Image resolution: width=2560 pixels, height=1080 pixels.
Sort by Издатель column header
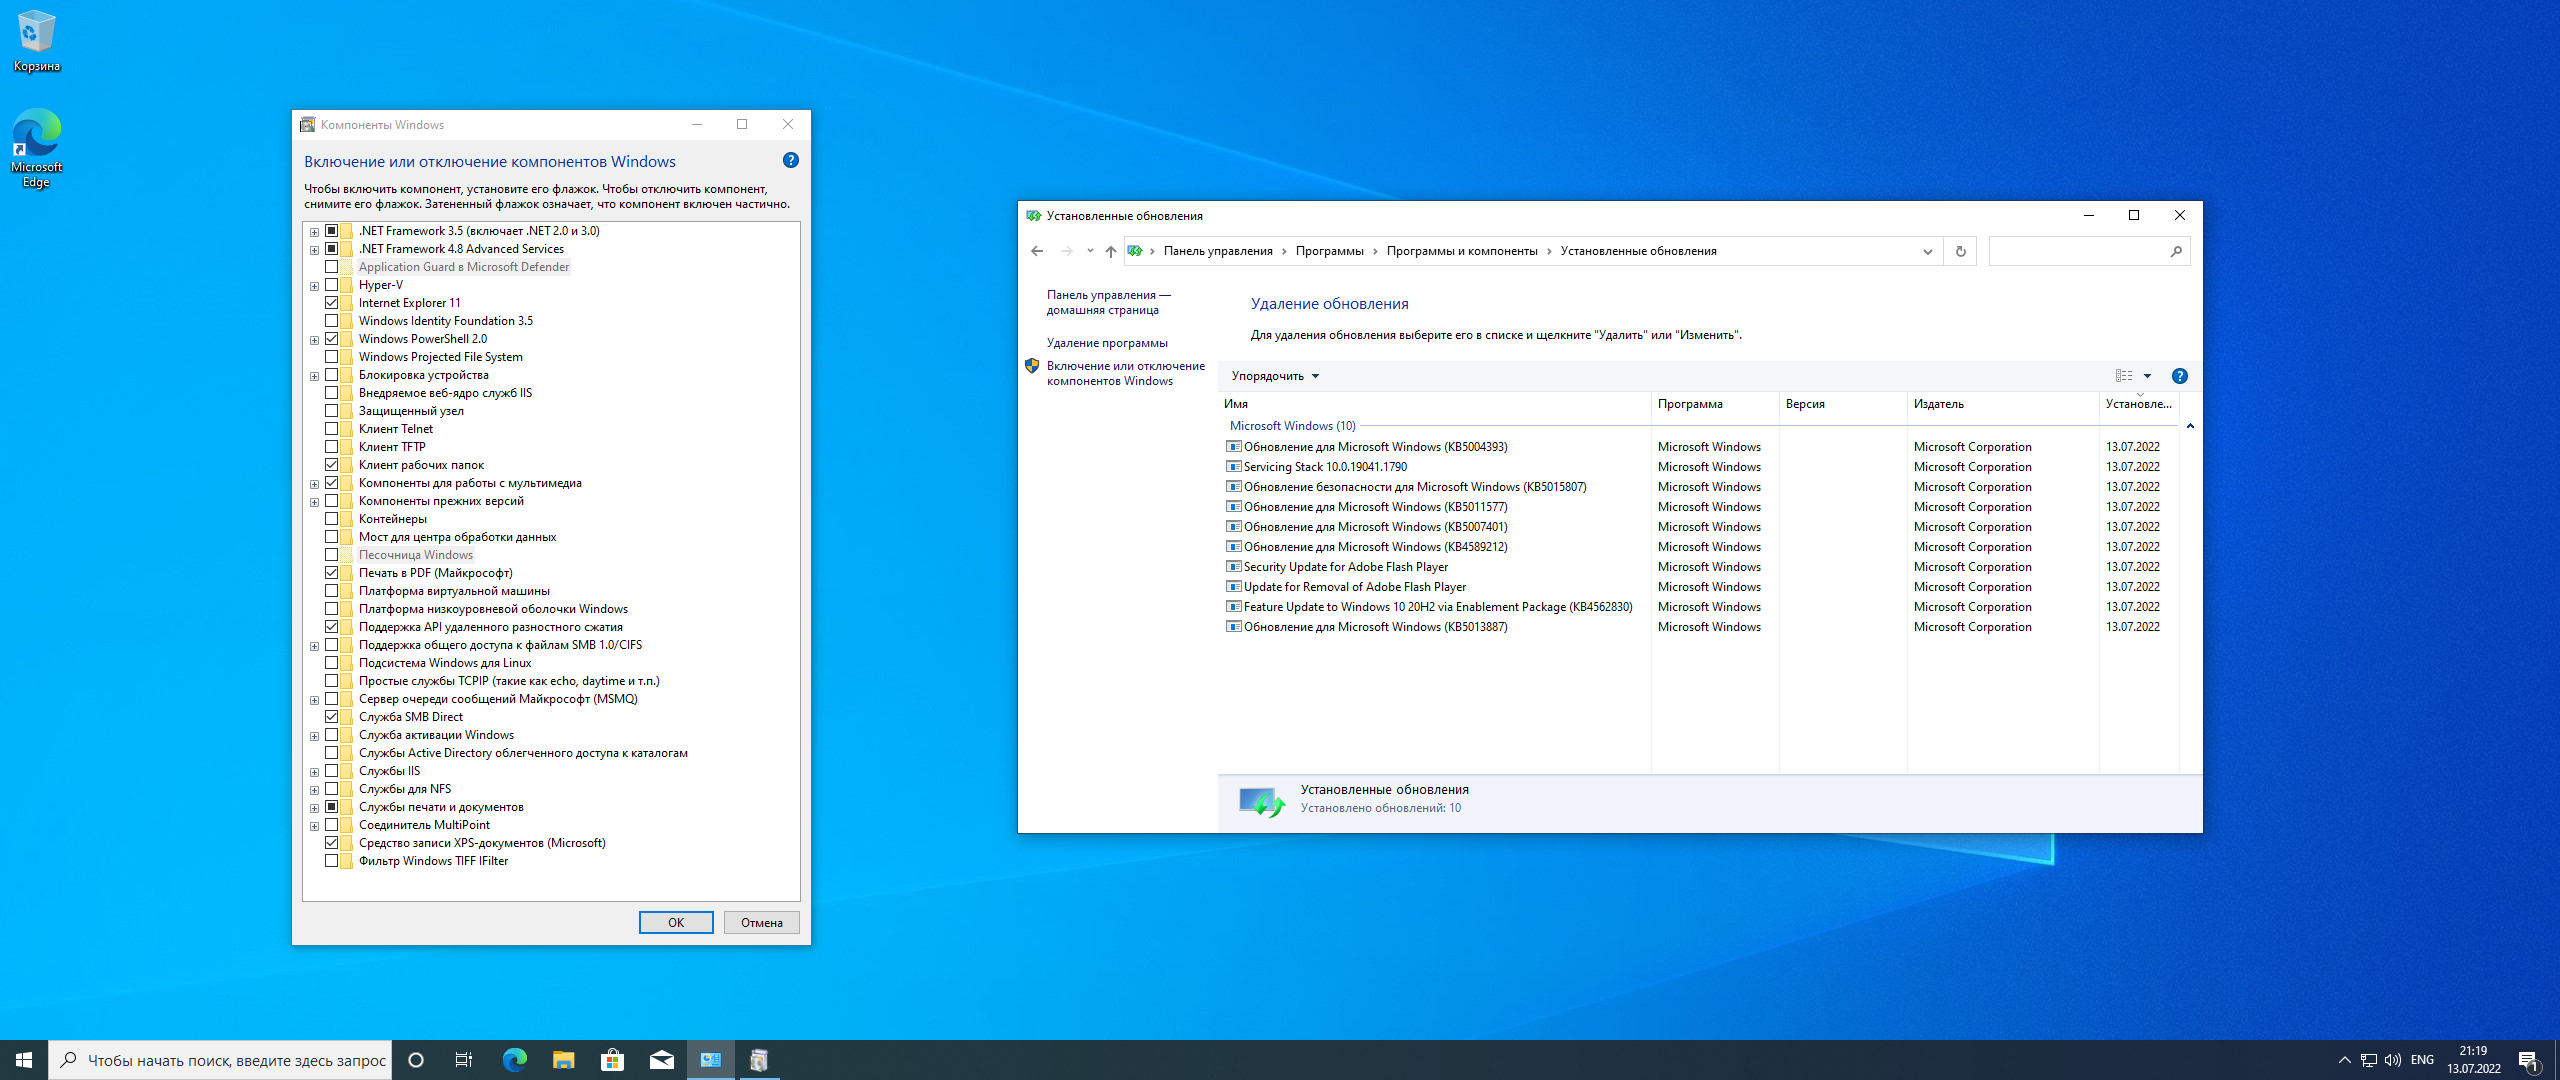(2002, 404)
